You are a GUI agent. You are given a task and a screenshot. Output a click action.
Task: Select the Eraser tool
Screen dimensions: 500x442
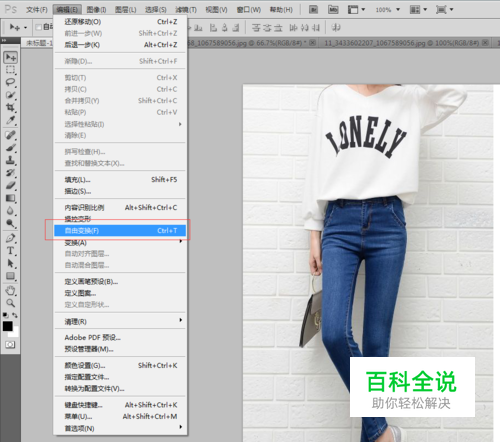pyautogui.click(x=10, y=185)
